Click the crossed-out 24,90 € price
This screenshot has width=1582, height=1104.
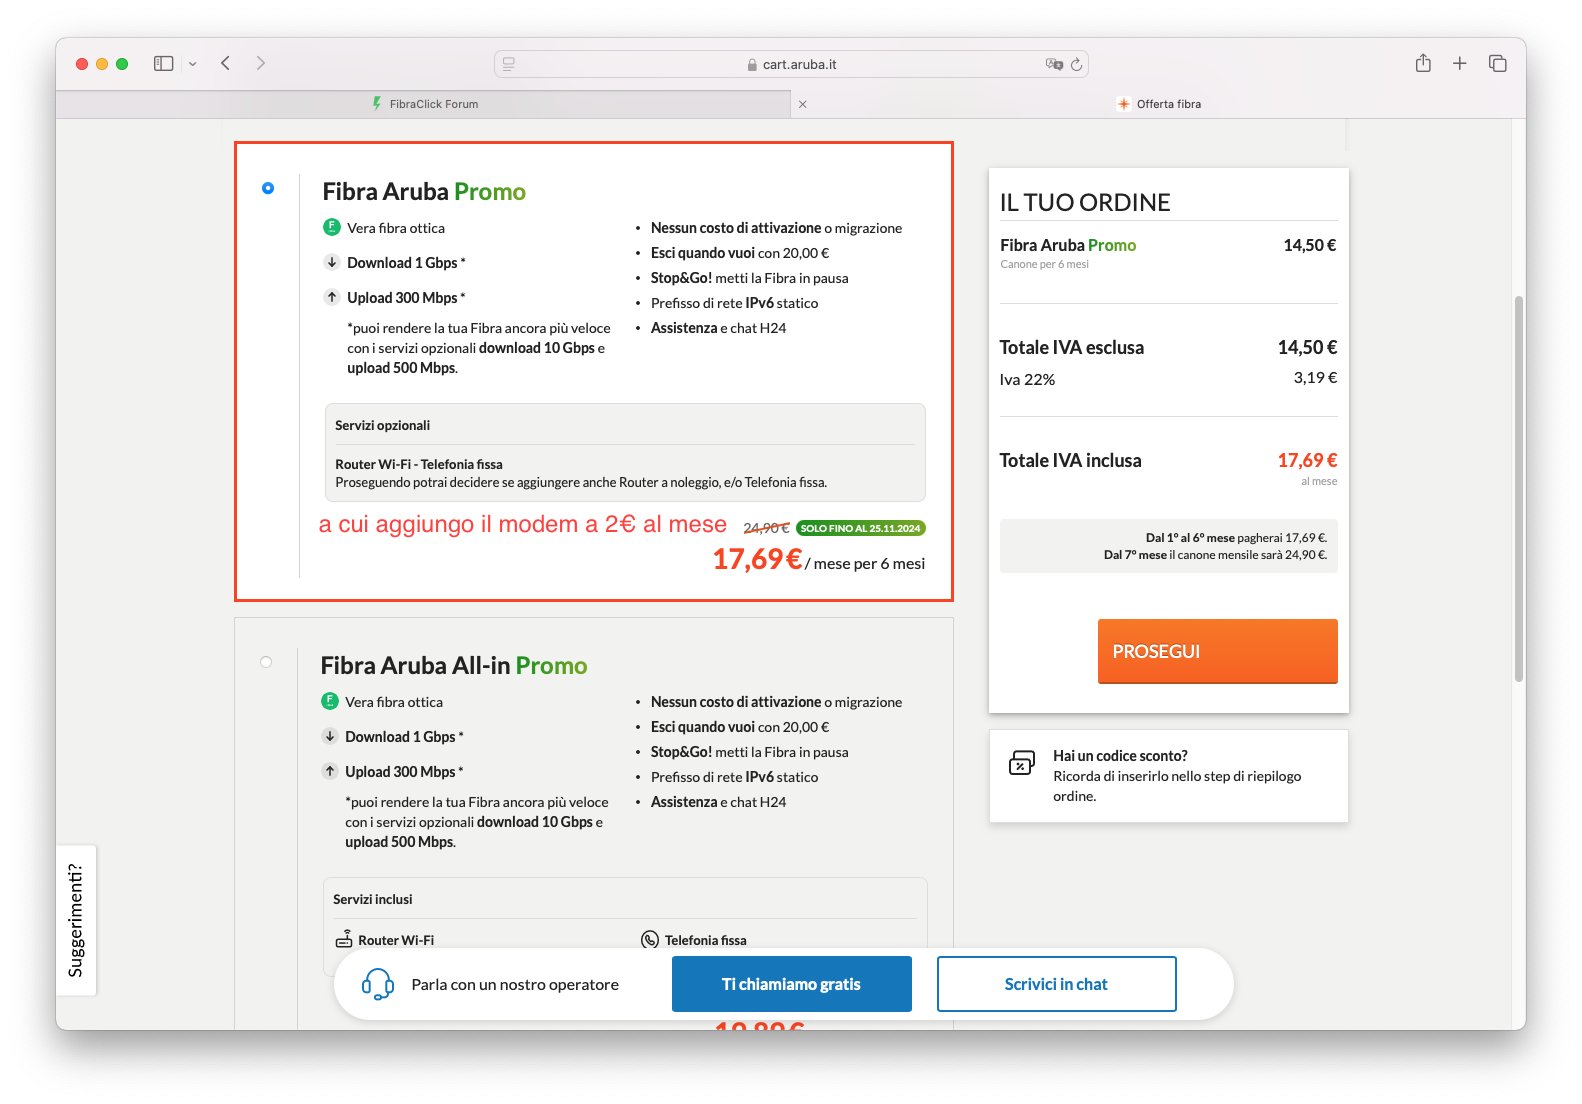click(766, 528)
